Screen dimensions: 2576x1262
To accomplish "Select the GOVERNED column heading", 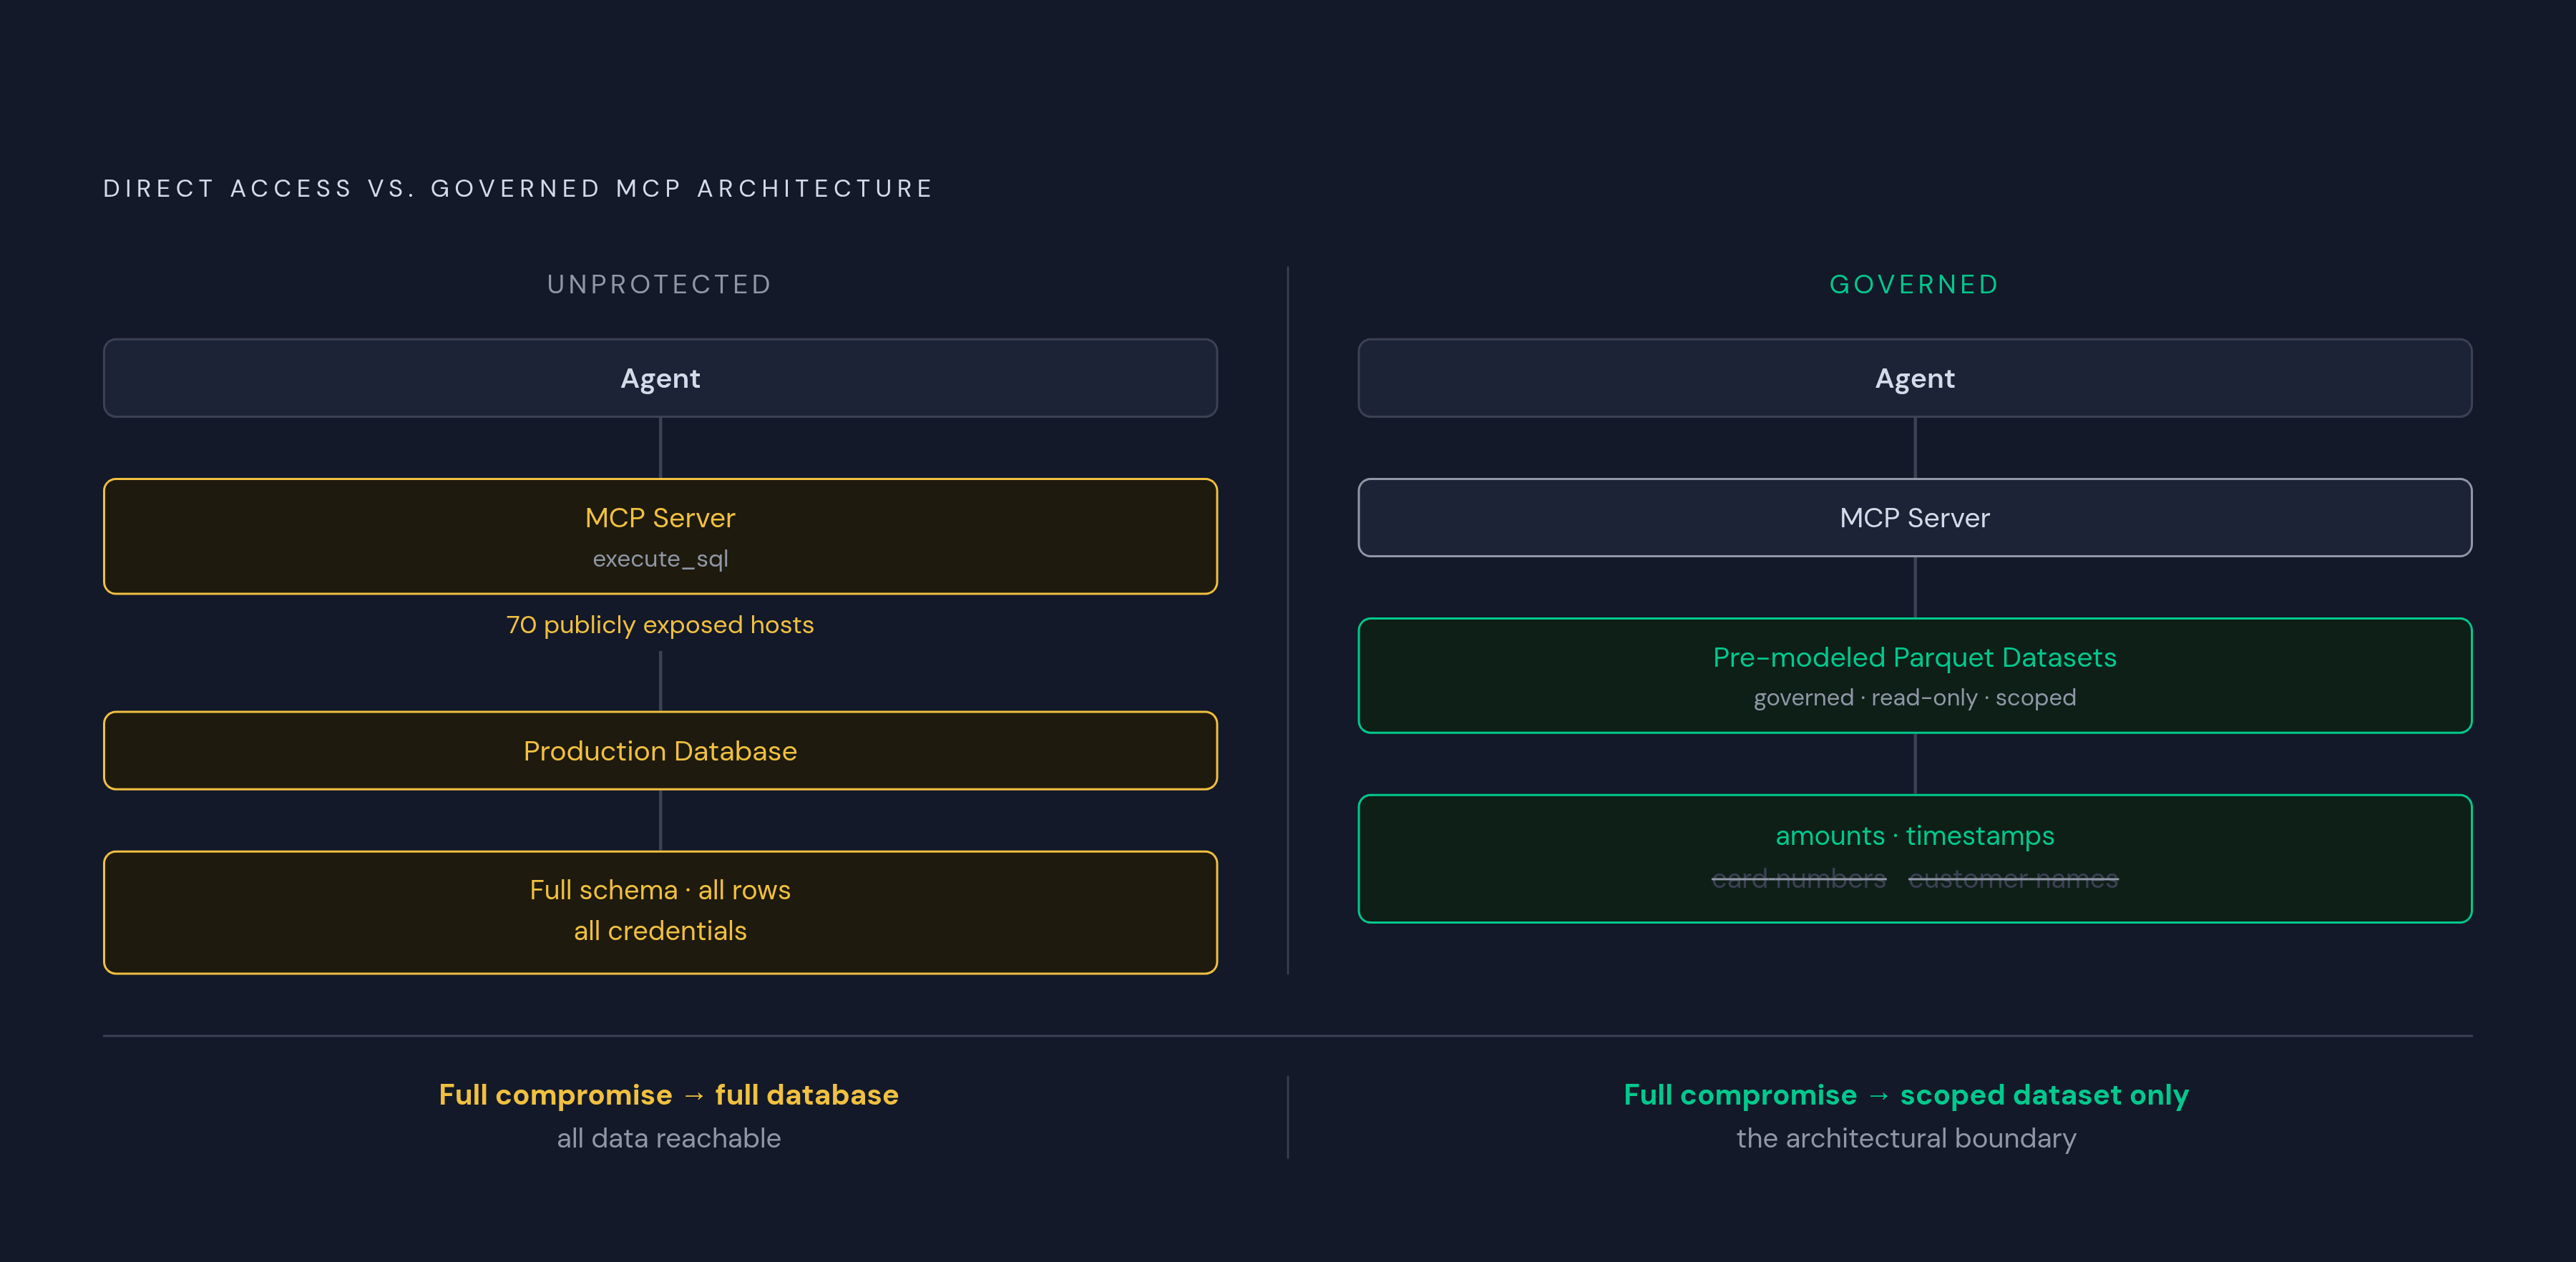I will [1914, 284].
